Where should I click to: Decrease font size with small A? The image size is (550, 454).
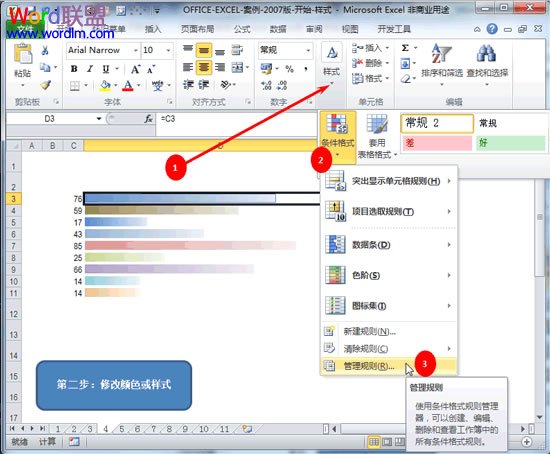151,69
